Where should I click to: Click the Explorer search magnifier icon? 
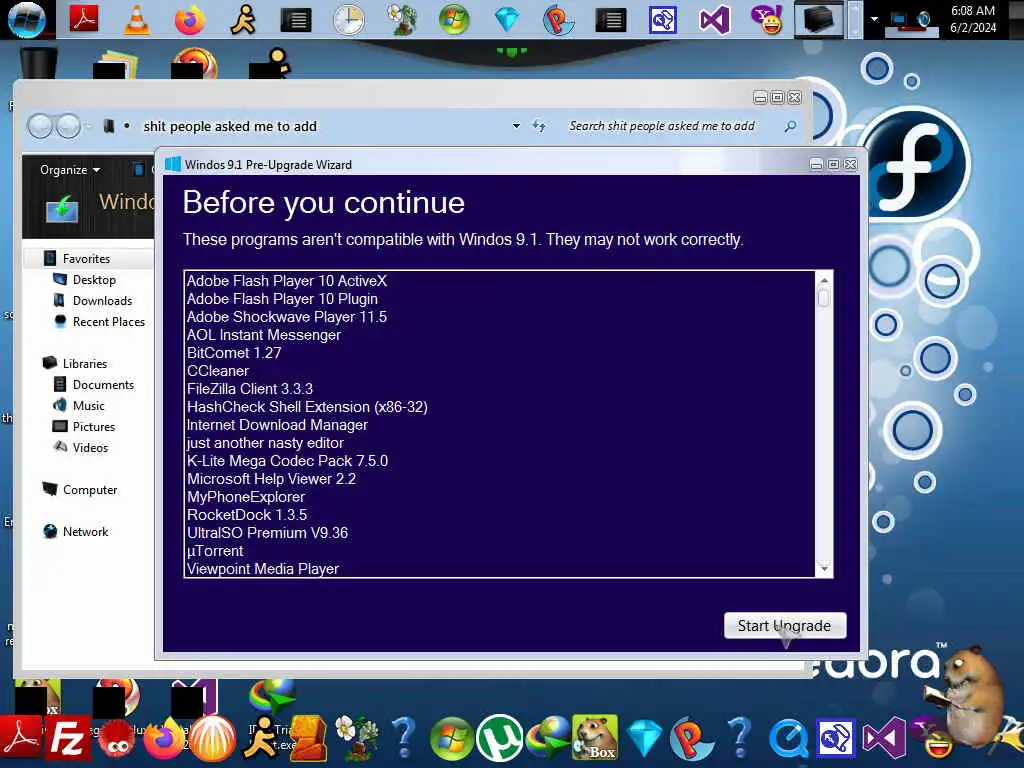point(790,126)
